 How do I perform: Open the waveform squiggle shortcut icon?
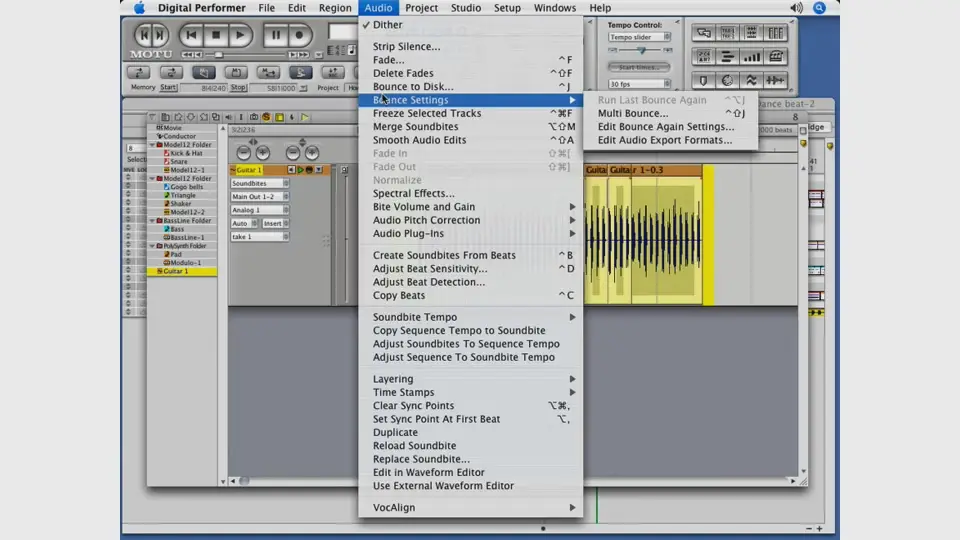pos(751,80)
